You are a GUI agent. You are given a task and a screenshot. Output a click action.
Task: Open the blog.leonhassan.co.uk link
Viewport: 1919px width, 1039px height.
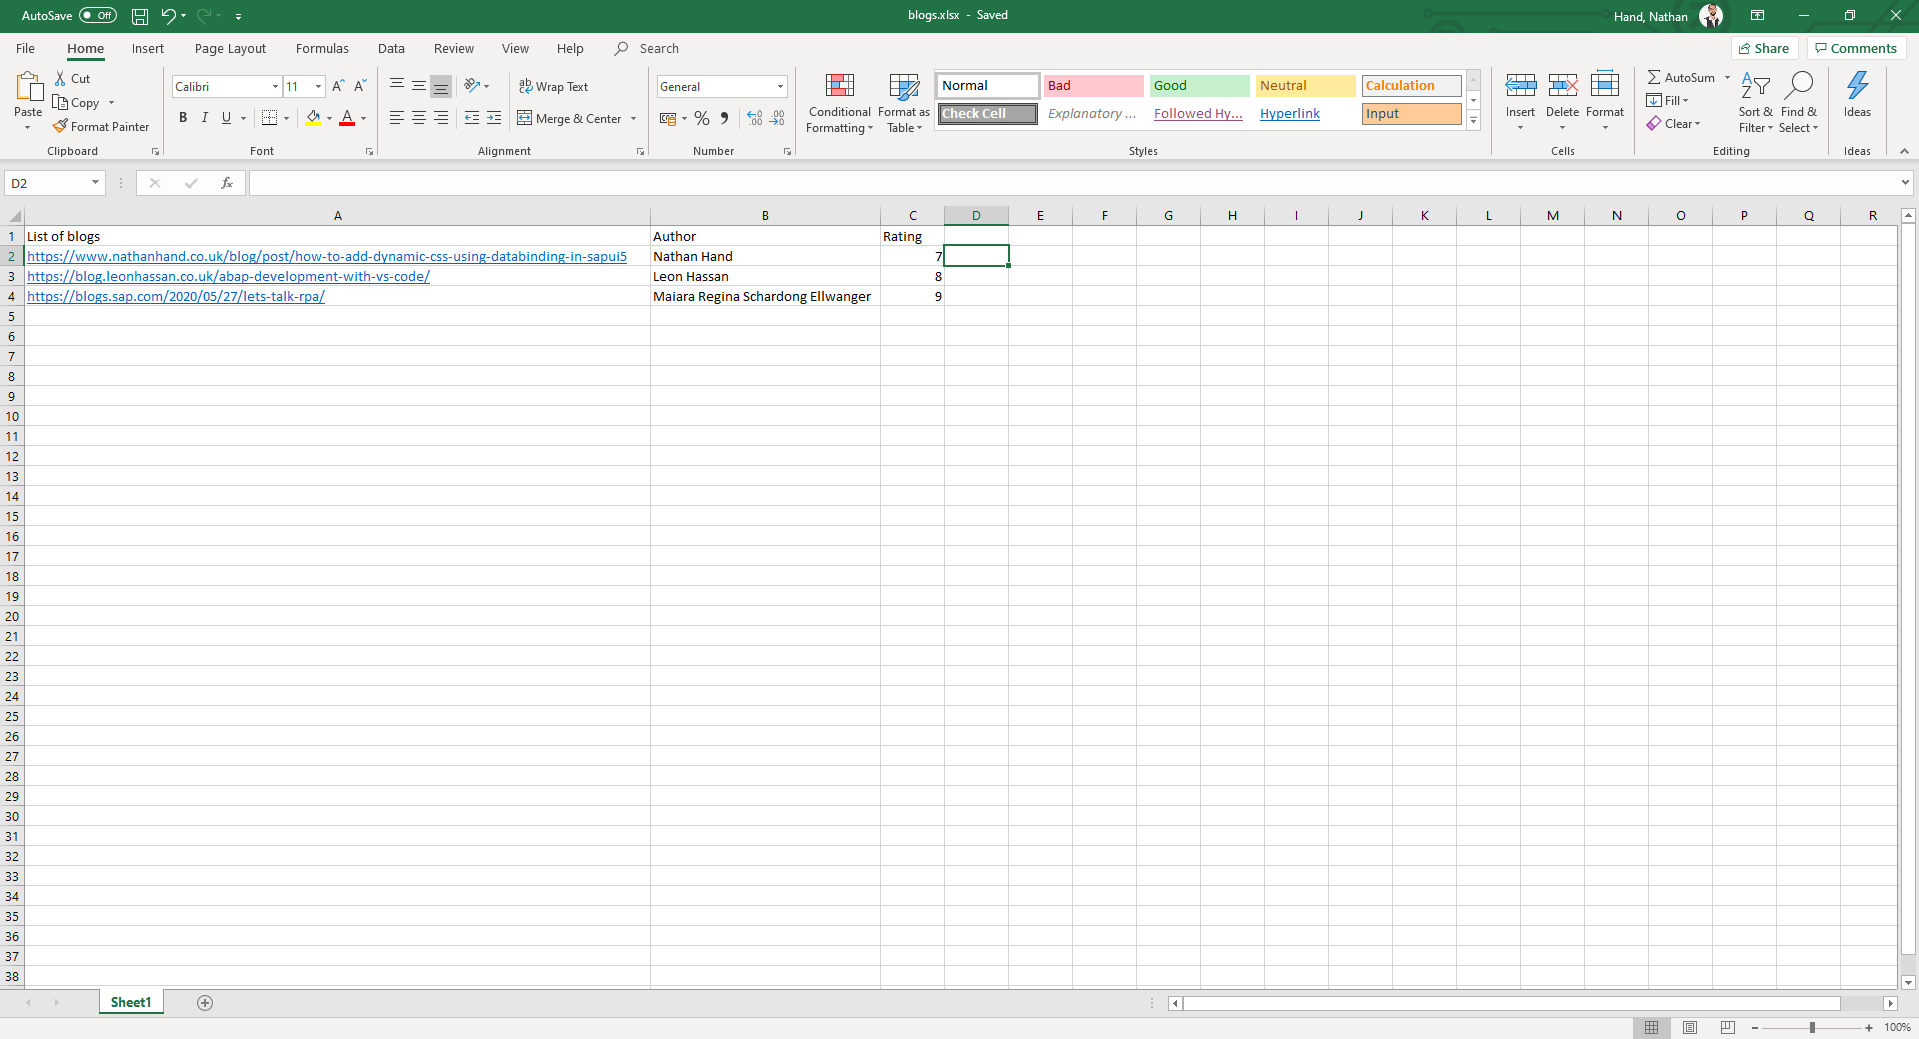coord(228,276)
